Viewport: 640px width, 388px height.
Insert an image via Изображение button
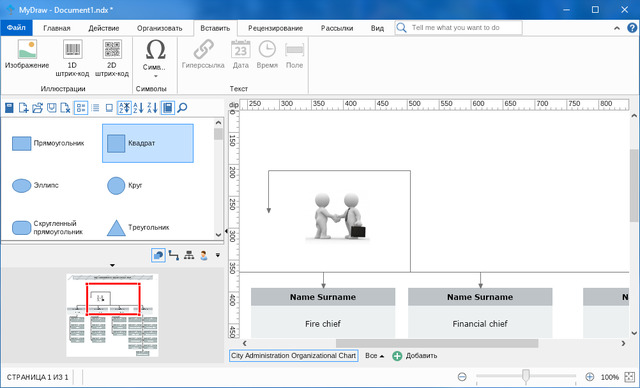tap(27, 54)
